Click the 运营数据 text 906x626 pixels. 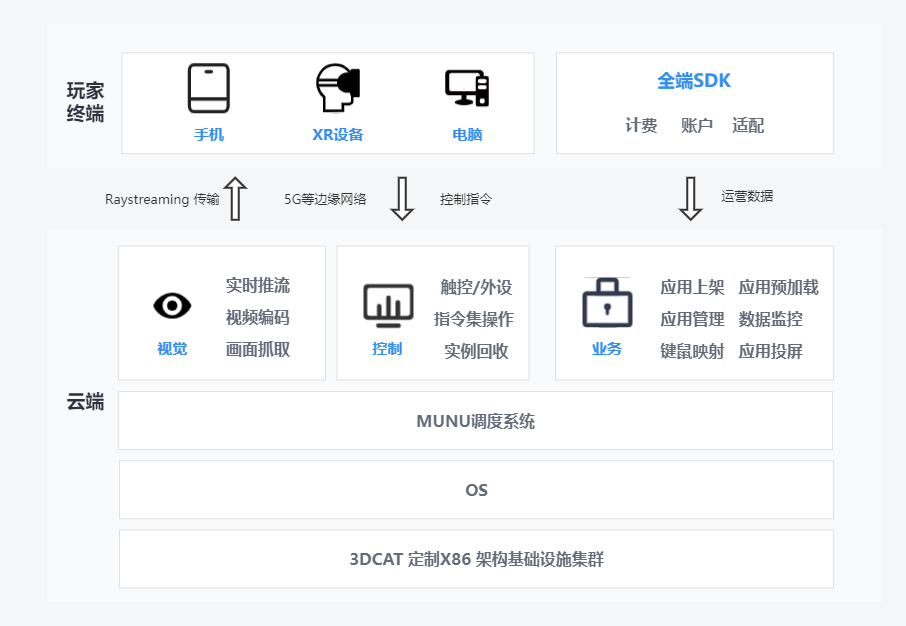point(747,196)
